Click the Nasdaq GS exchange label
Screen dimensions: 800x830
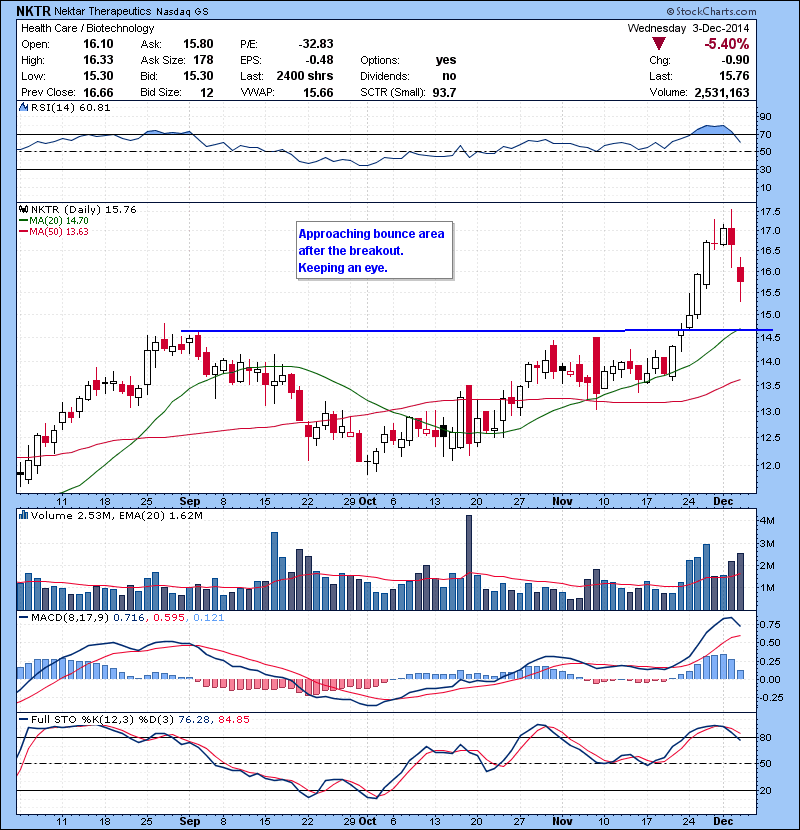[x=182, y=11]
